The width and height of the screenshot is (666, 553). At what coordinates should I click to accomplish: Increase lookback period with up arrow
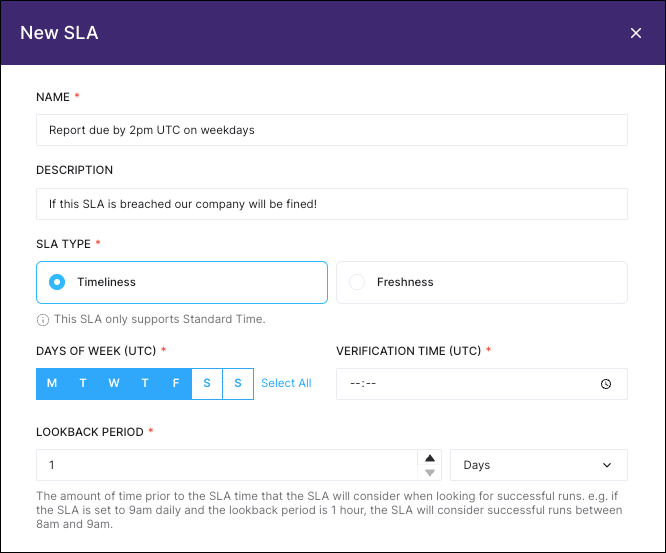[x=430, y=457]
